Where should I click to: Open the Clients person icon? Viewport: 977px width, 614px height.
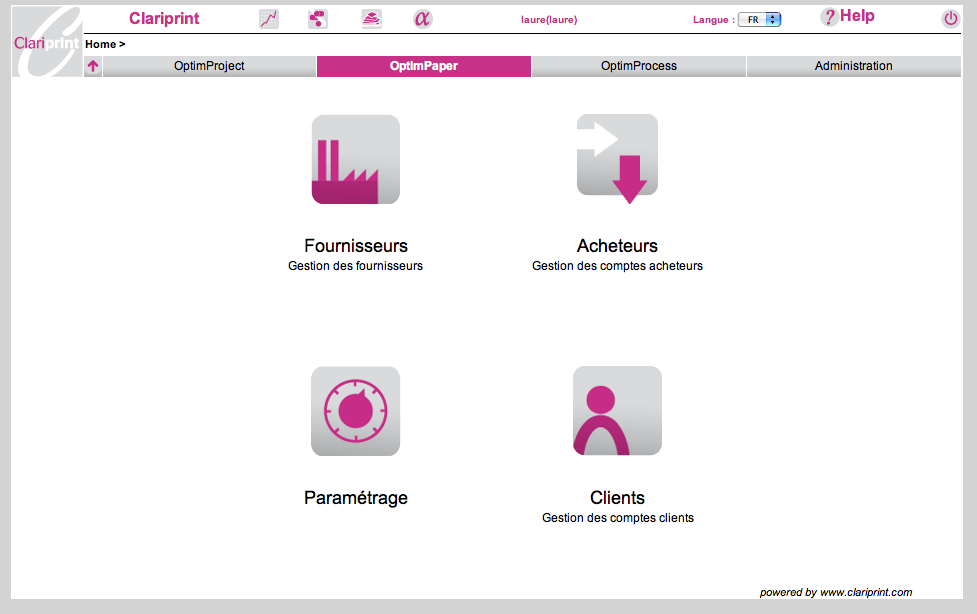click(x=617, y=411)
